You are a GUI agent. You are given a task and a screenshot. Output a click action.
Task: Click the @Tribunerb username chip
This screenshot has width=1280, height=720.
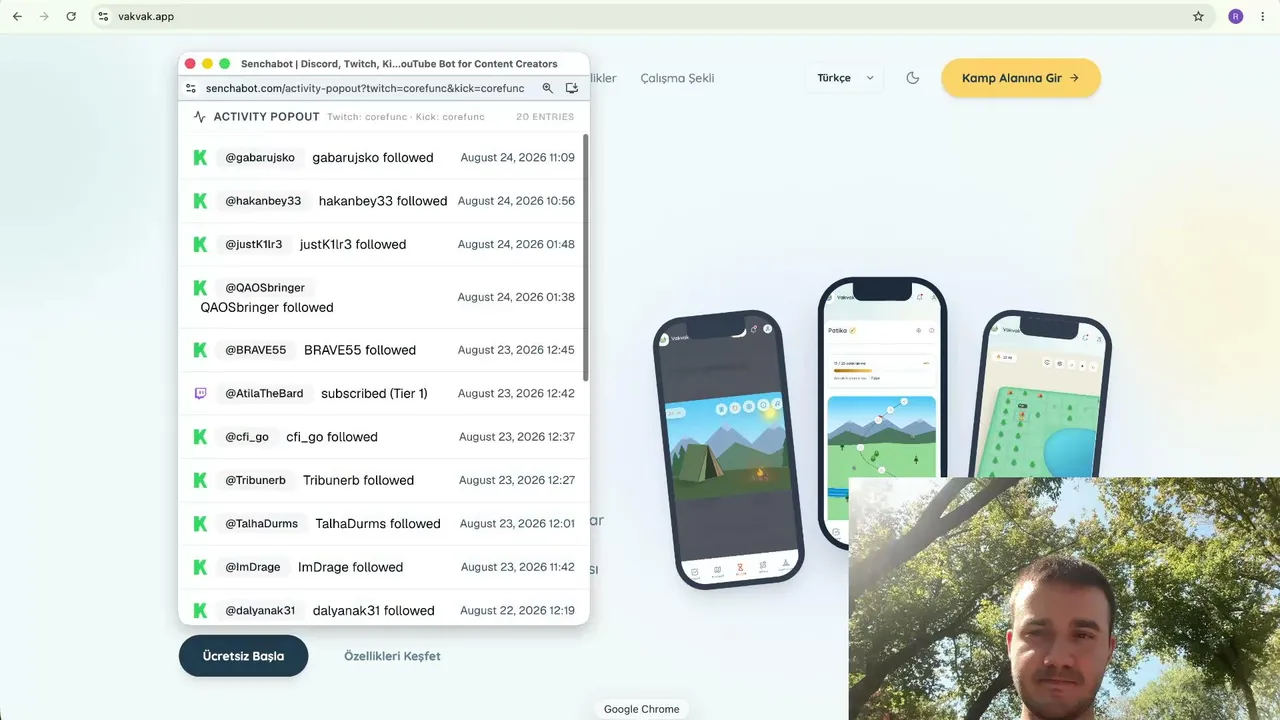point(255,480)
